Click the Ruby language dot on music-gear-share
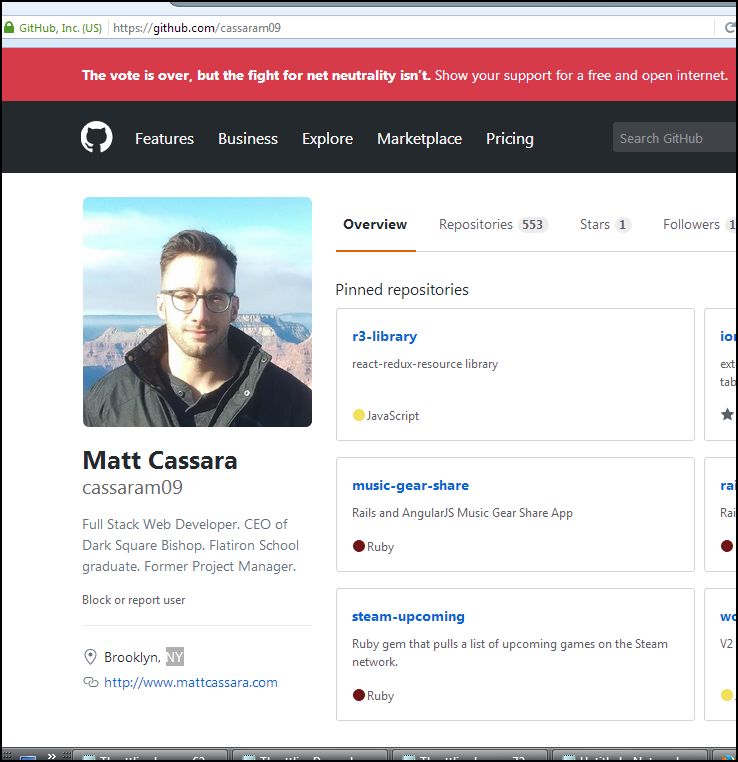Screen dimensions: 738x762 359,546
